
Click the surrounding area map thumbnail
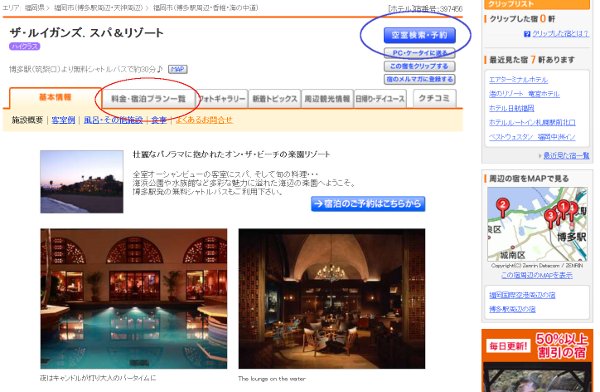pos(537,224)
